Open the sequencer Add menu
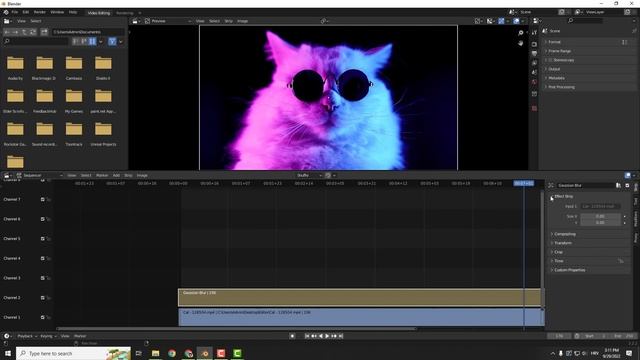The width and height of the screenshot is (640, 360). click(x=116, y=176)
